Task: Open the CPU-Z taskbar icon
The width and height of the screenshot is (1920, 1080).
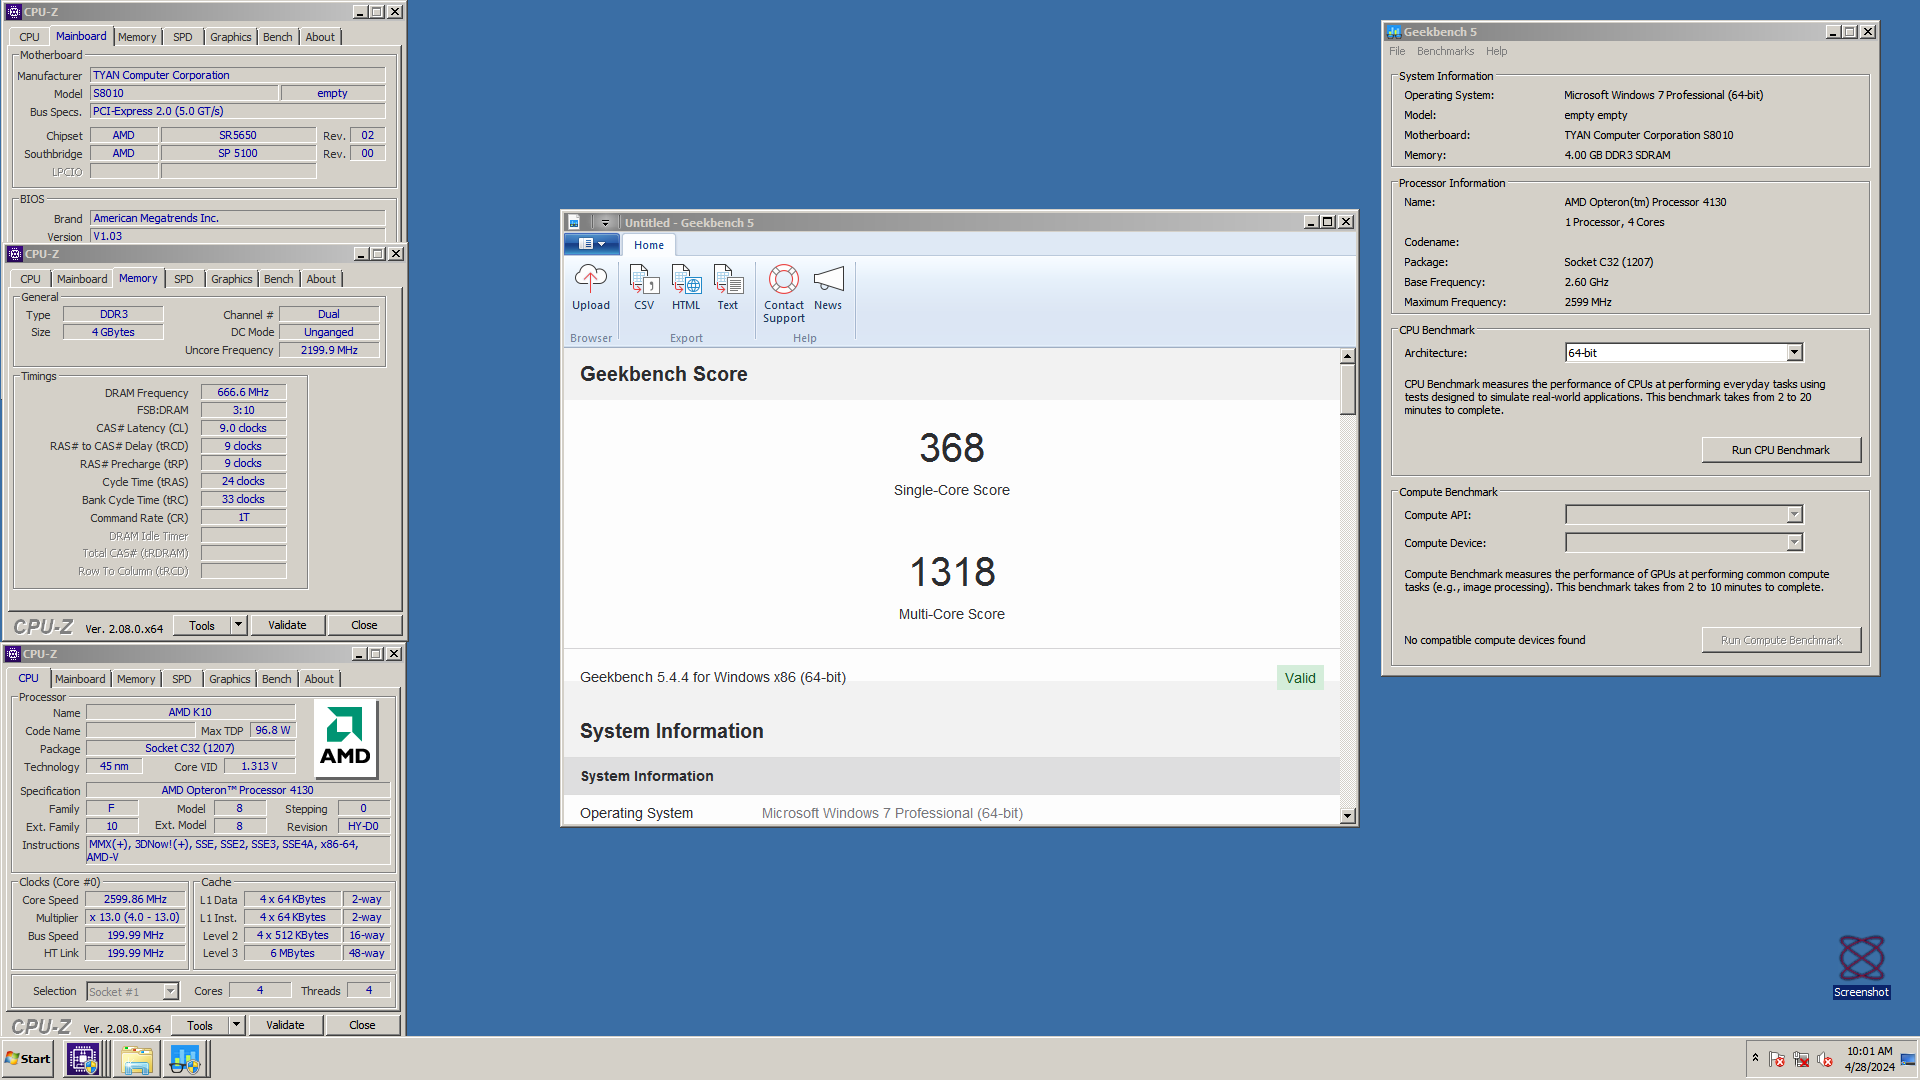Action: [82, 1059]
